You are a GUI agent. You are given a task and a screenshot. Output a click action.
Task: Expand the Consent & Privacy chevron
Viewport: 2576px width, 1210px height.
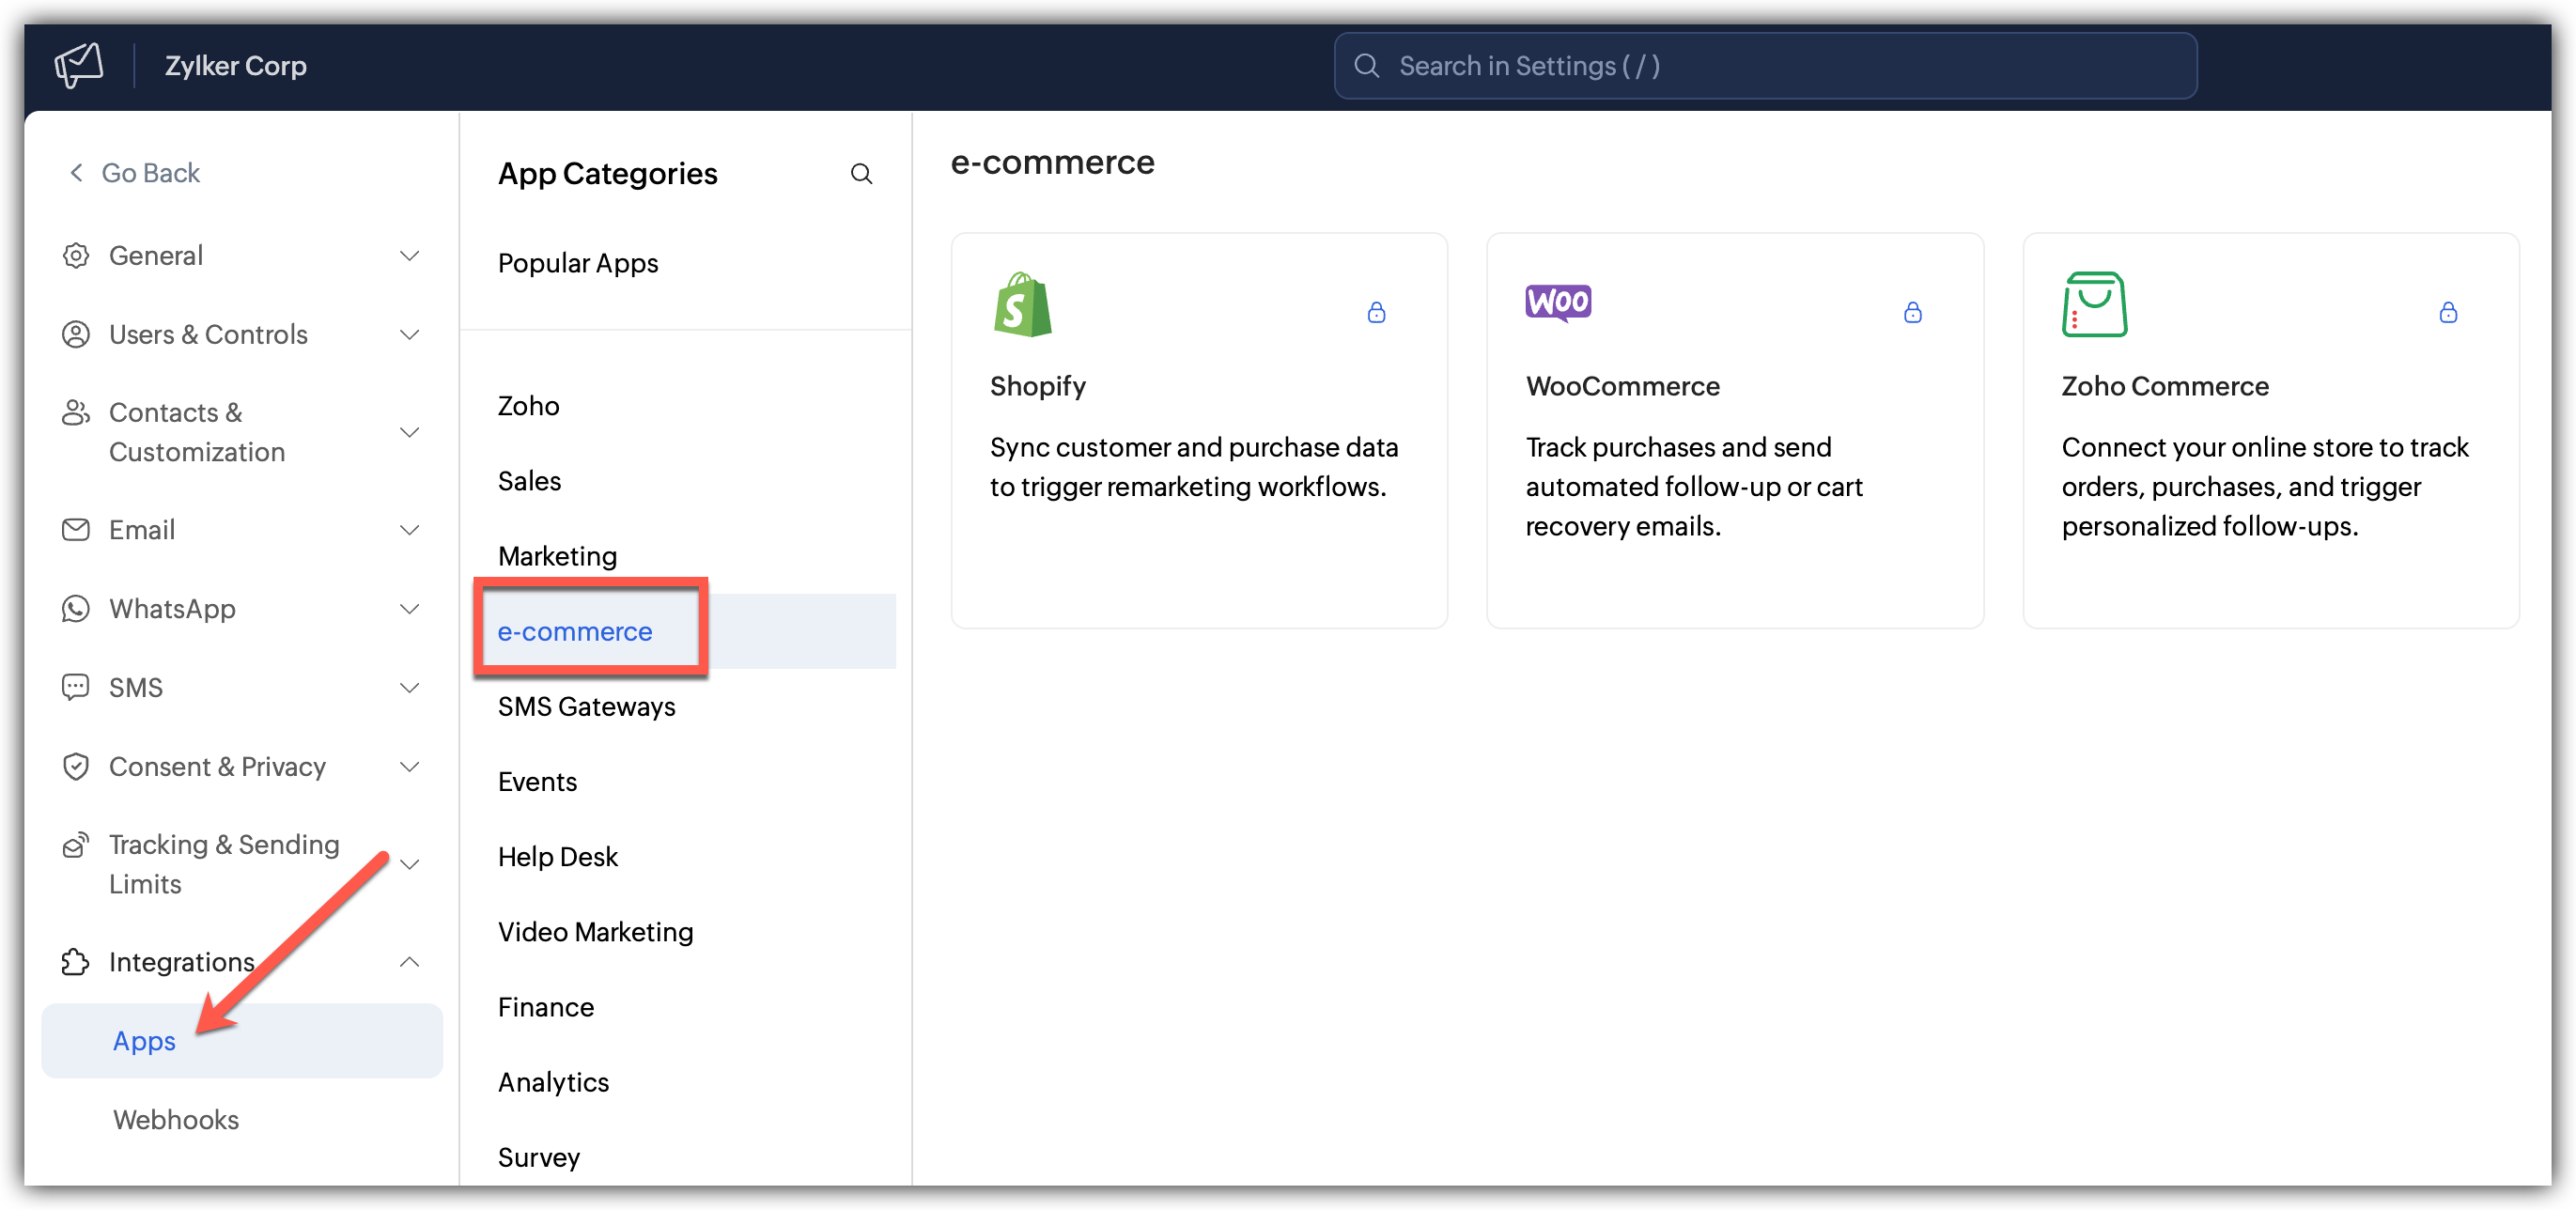click(x=409, y=767)
